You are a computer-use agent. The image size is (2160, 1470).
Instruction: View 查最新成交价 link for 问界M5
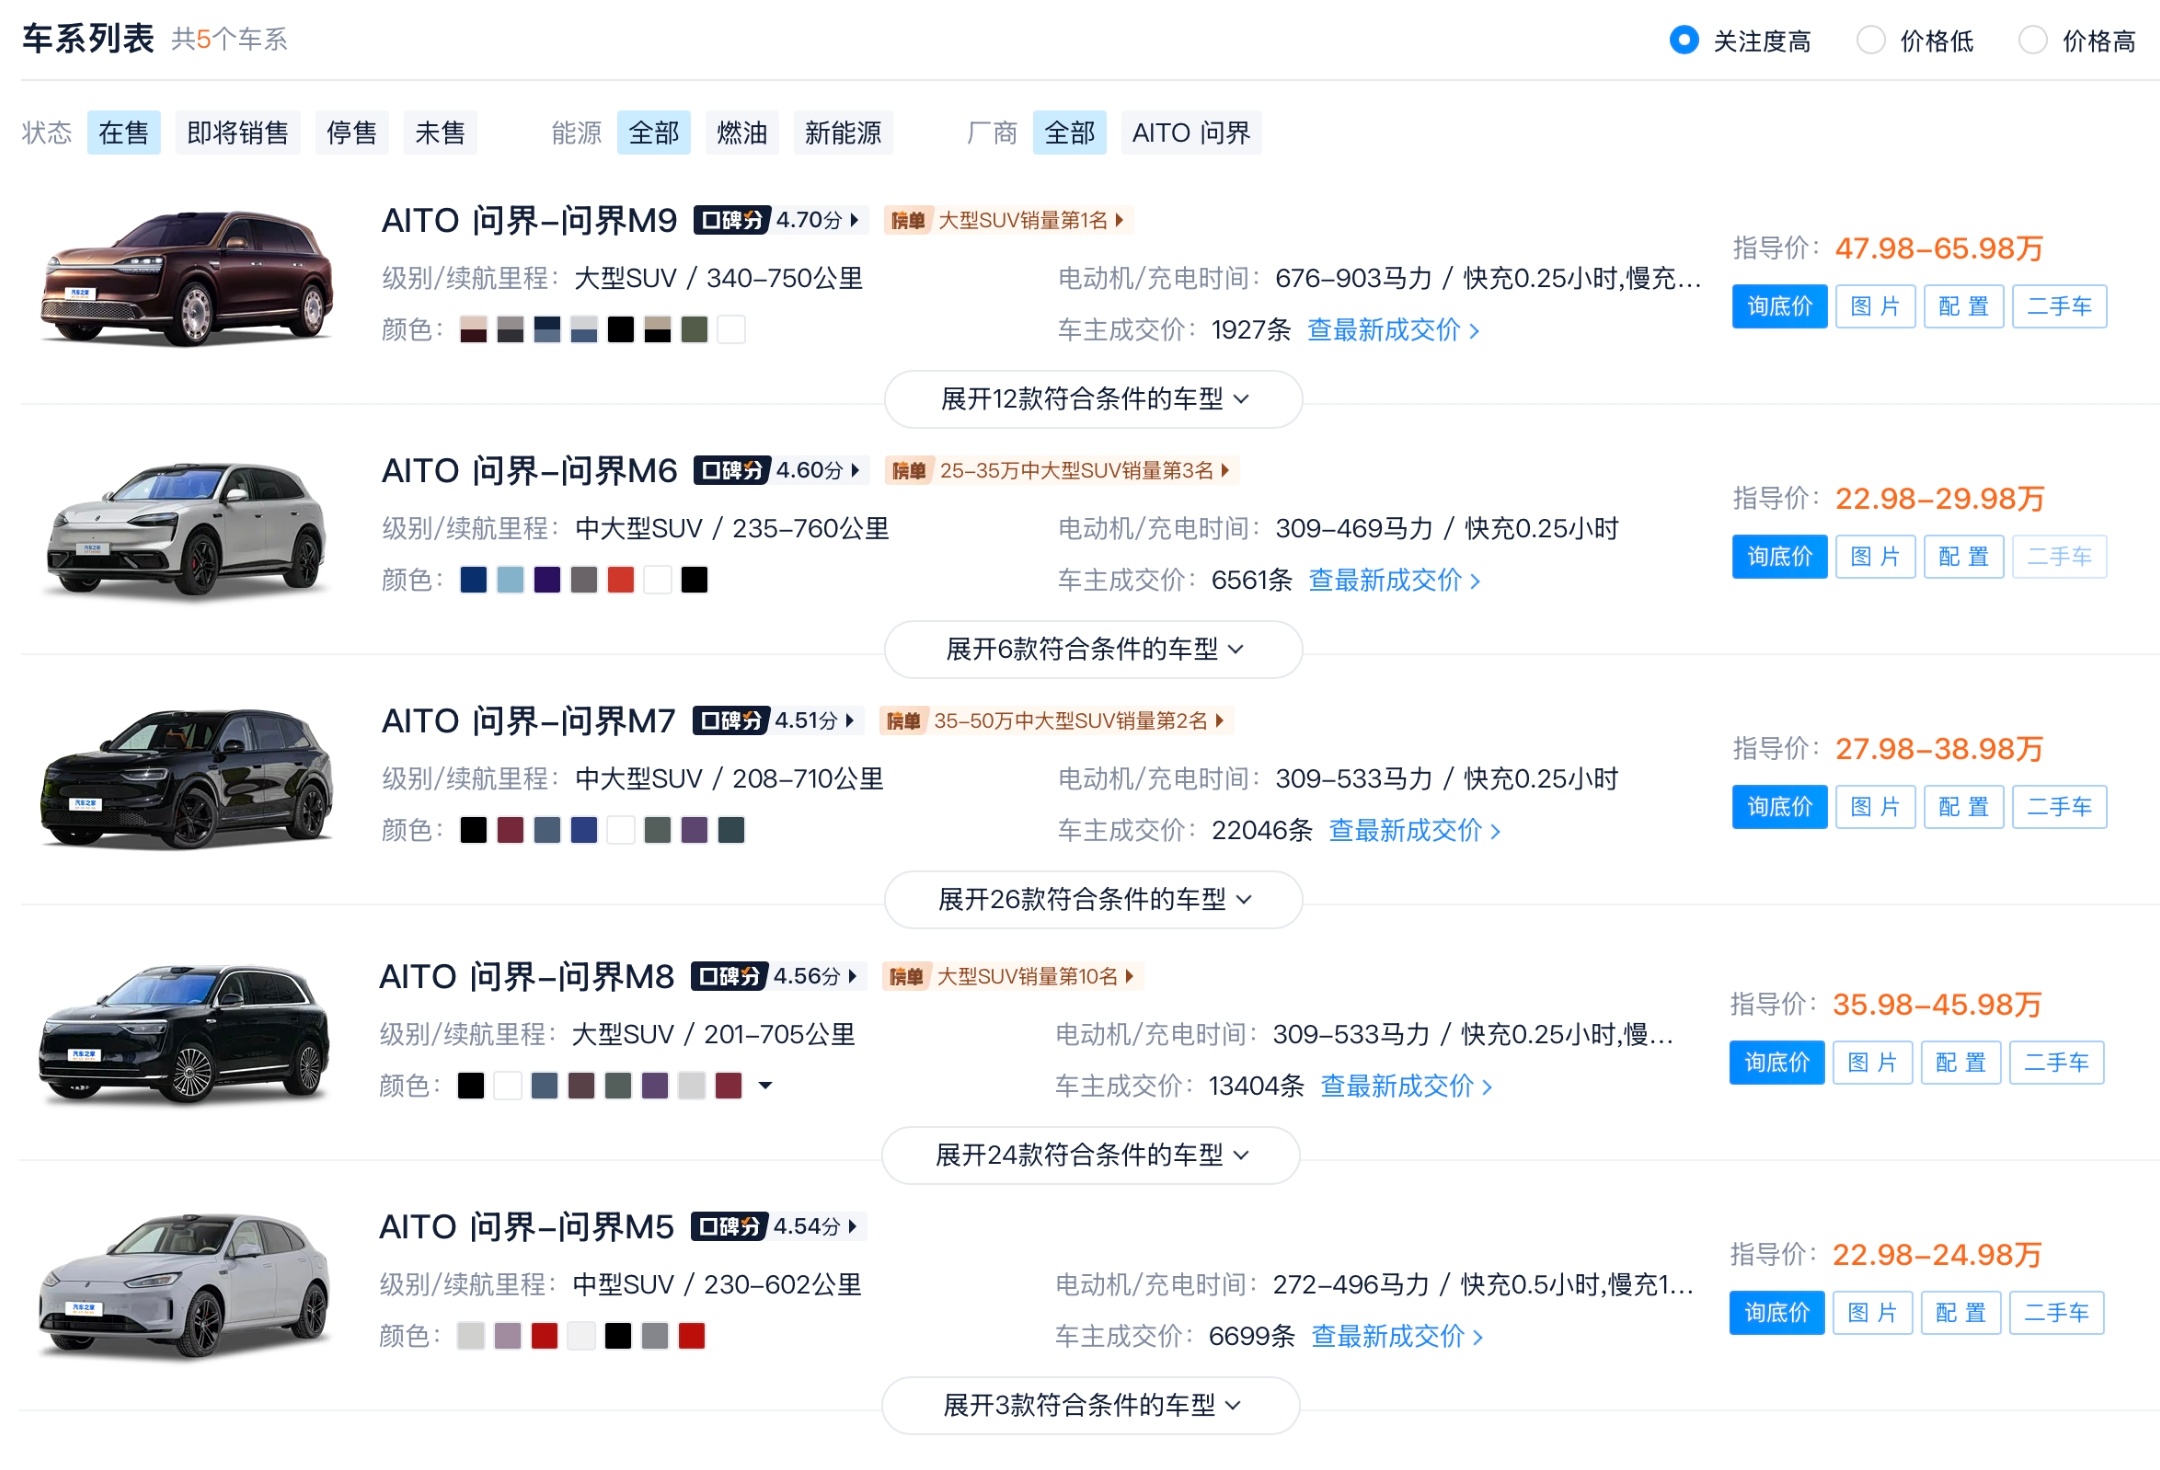click(1398, 1336)
